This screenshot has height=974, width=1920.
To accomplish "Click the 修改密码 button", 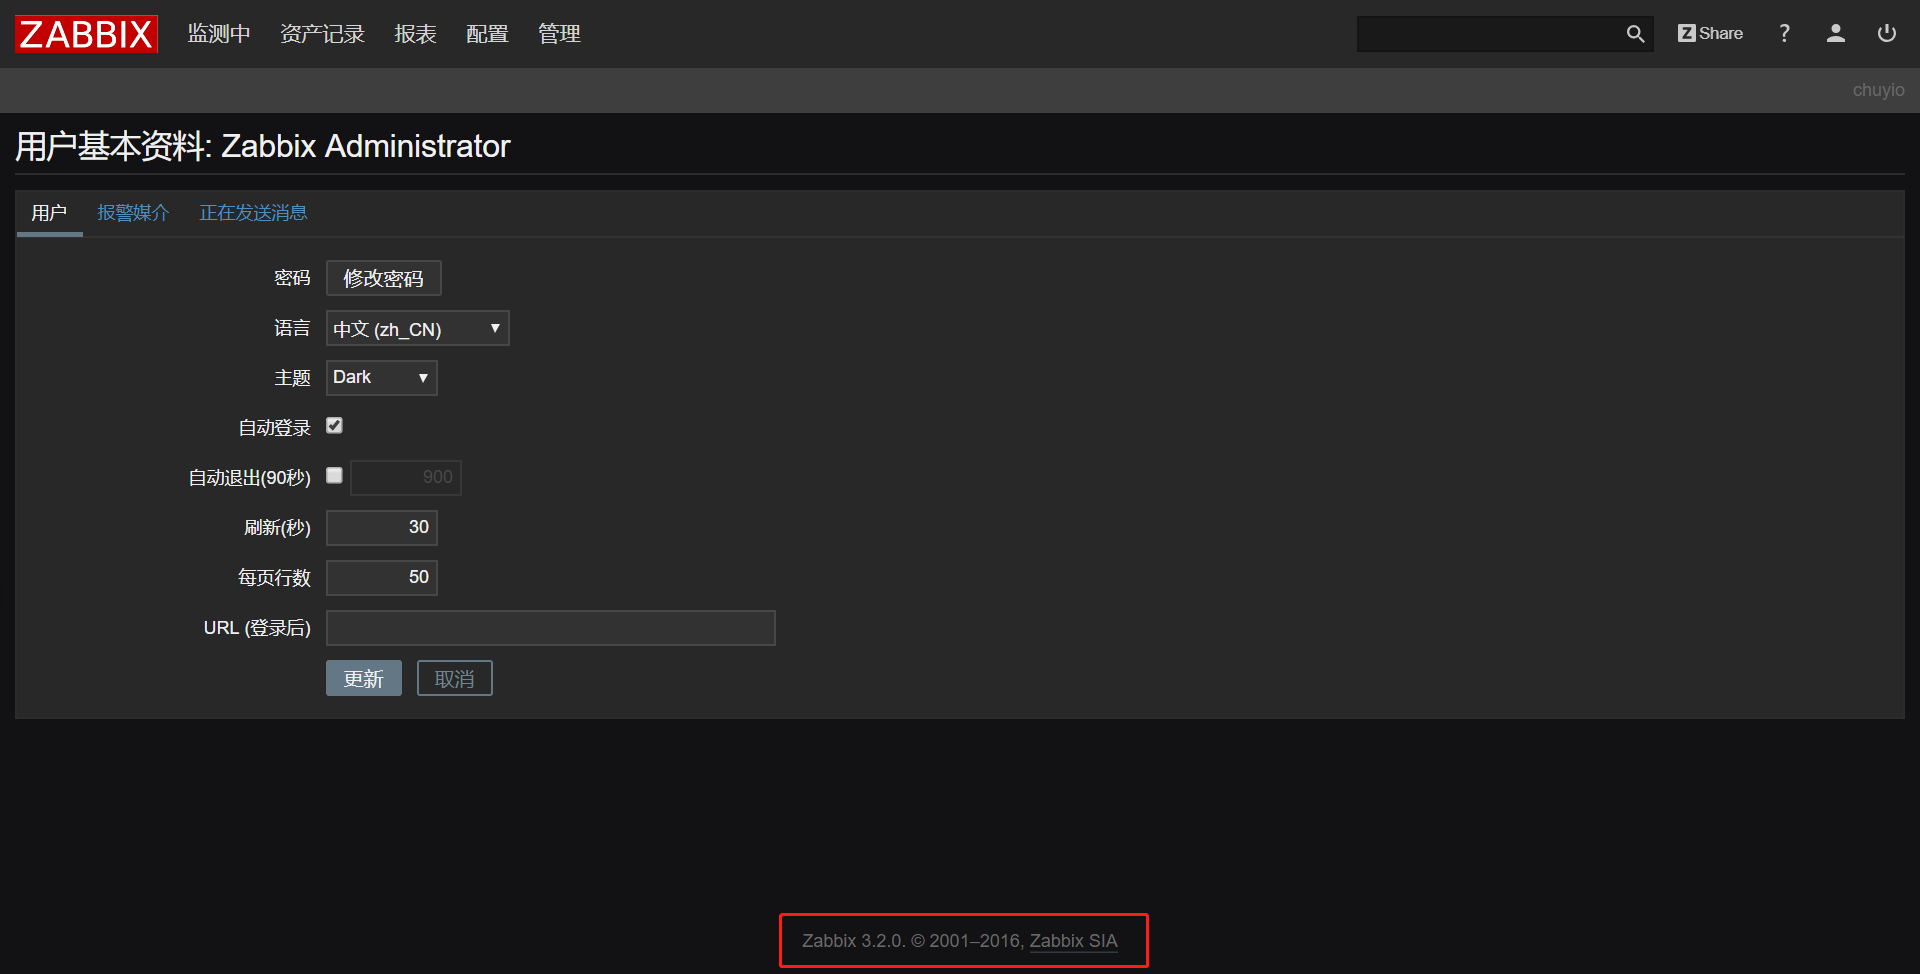I will [384, 278].
